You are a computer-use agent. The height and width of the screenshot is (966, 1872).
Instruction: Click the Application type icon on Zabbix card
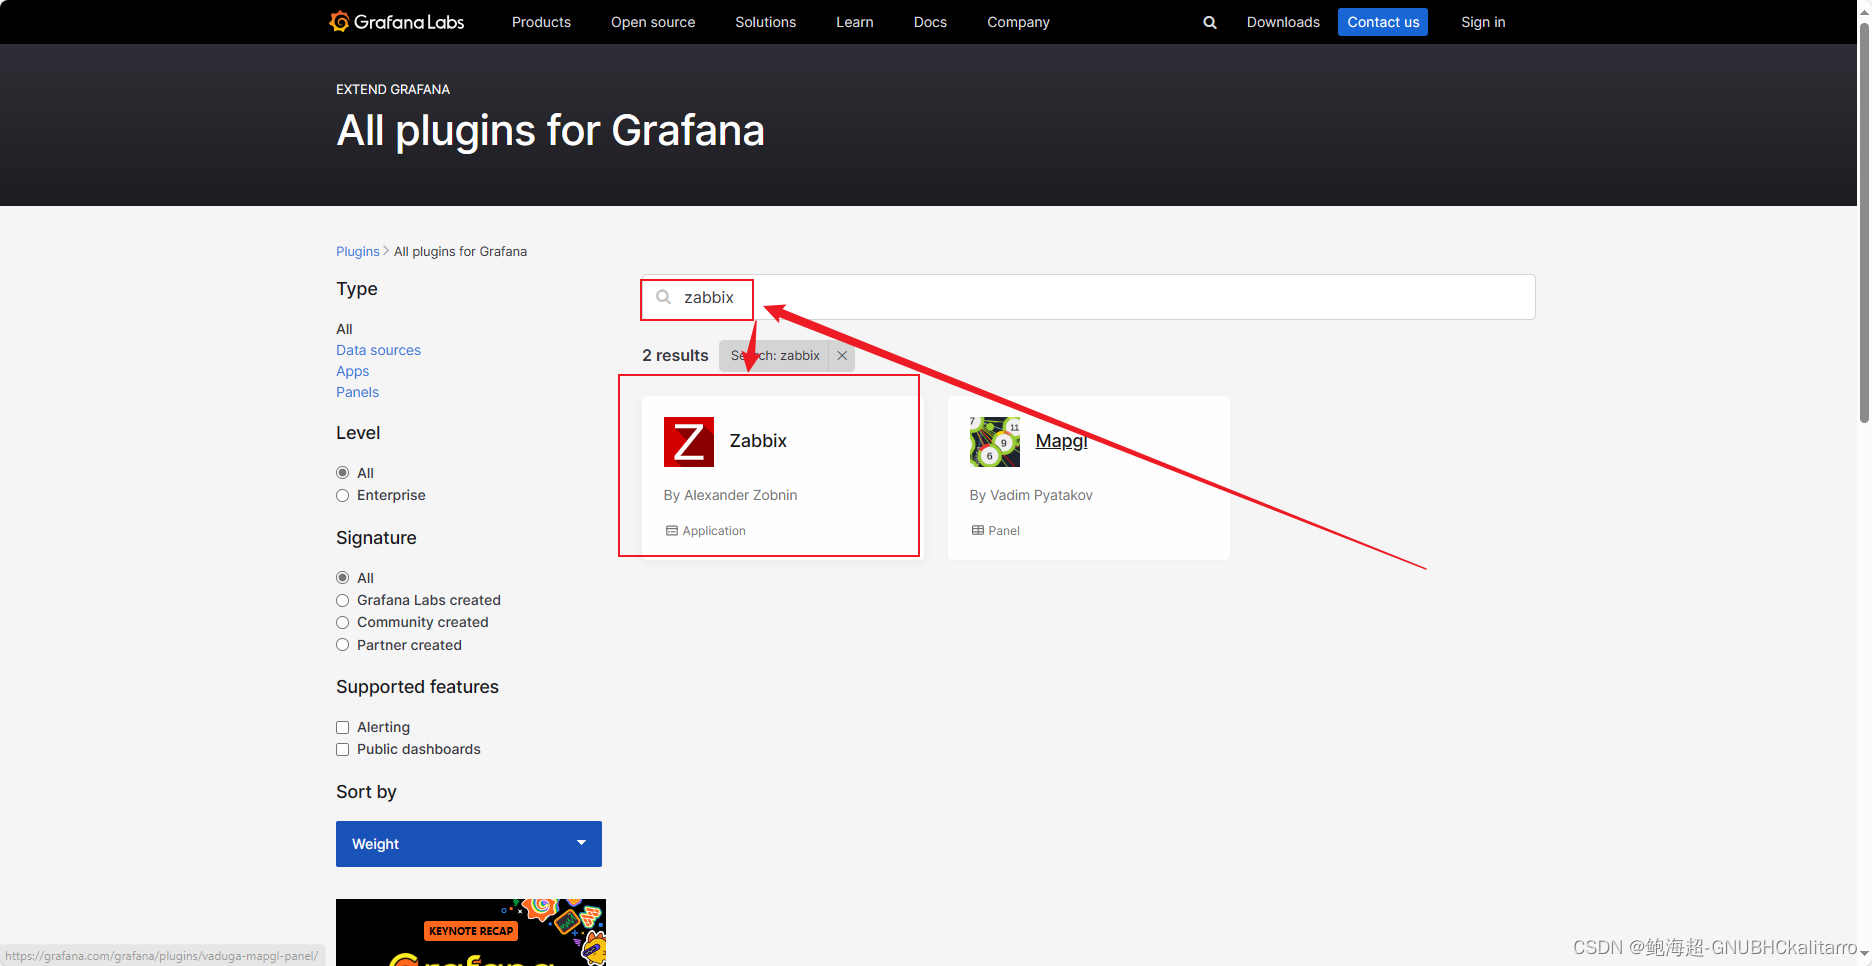(x=672, y=531)
